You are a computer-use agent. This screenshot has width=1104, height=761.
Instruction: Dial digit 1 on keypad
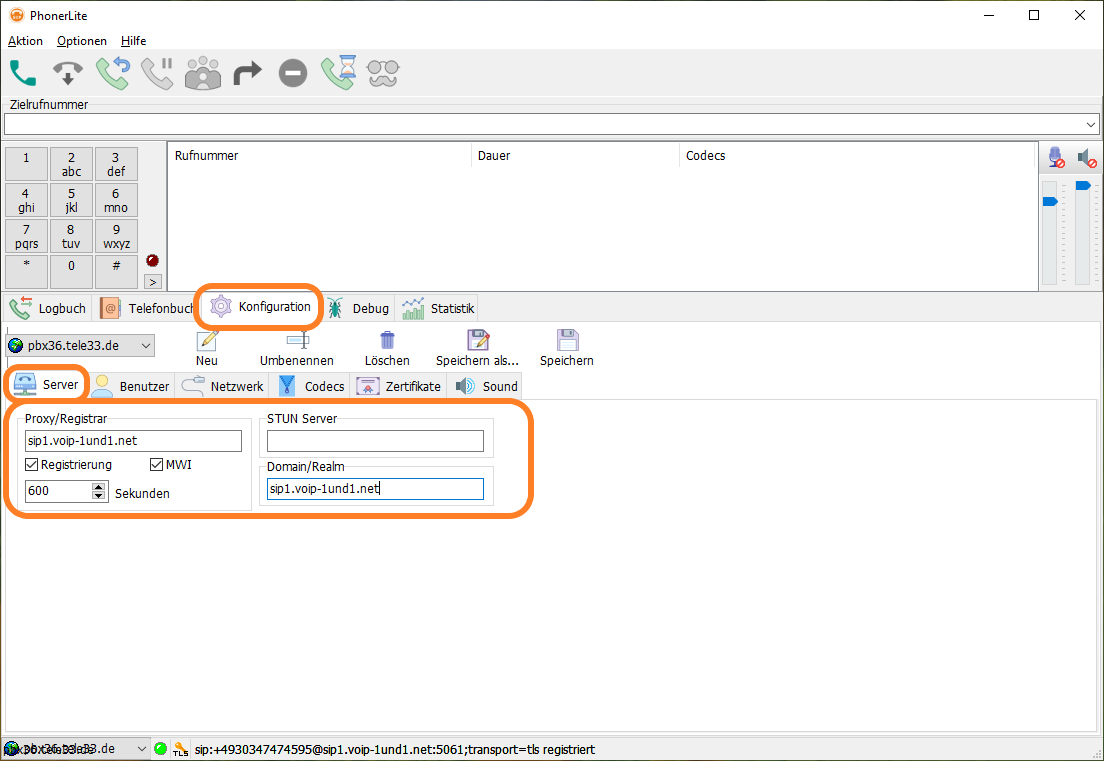[26, 164]
